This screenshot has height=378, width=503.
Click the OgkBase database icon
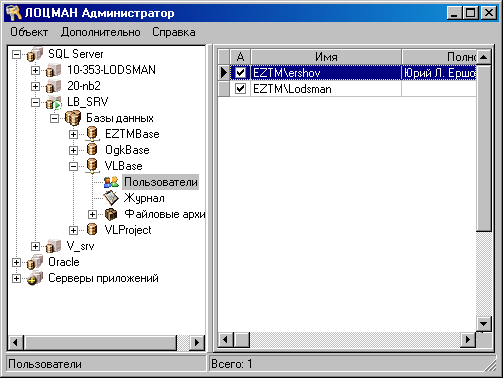[92, 150]
